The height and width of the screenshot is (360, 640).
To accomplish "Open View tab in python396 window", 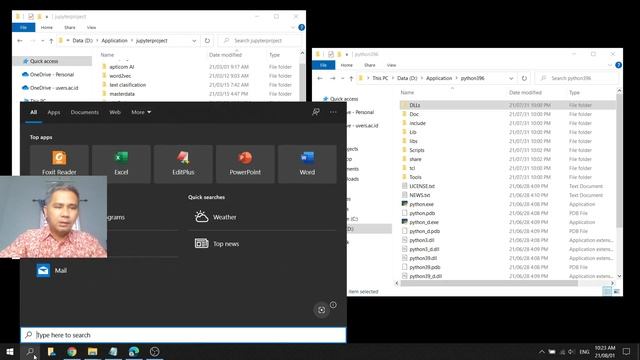I will pyautogui.click(x=391, y=65).
